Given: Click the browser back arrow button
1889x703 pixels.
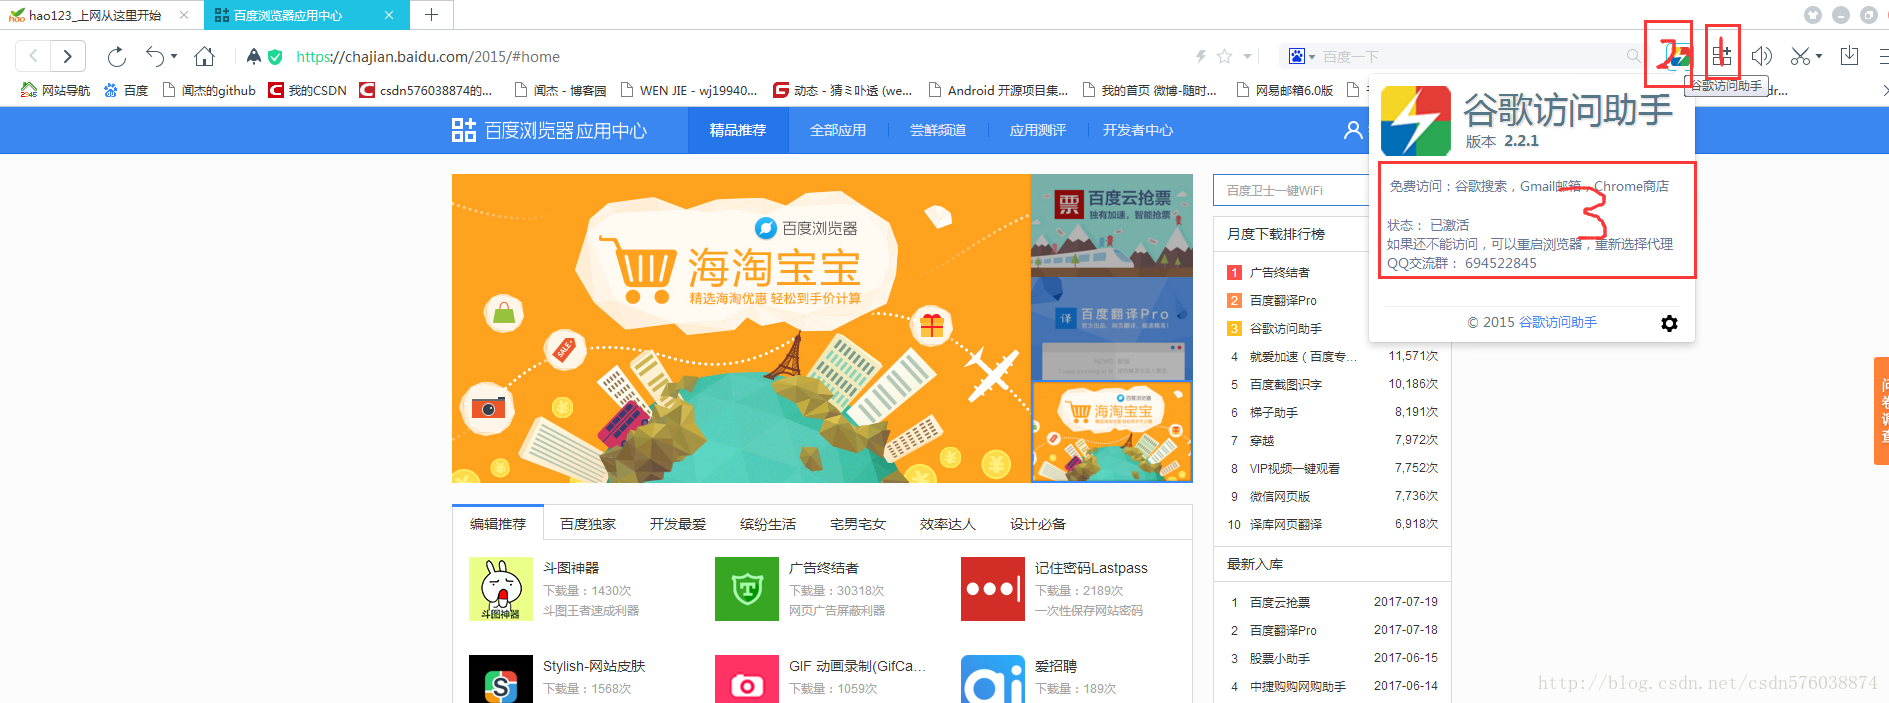Looking at the screenshot, I should [x=33, y=56].
